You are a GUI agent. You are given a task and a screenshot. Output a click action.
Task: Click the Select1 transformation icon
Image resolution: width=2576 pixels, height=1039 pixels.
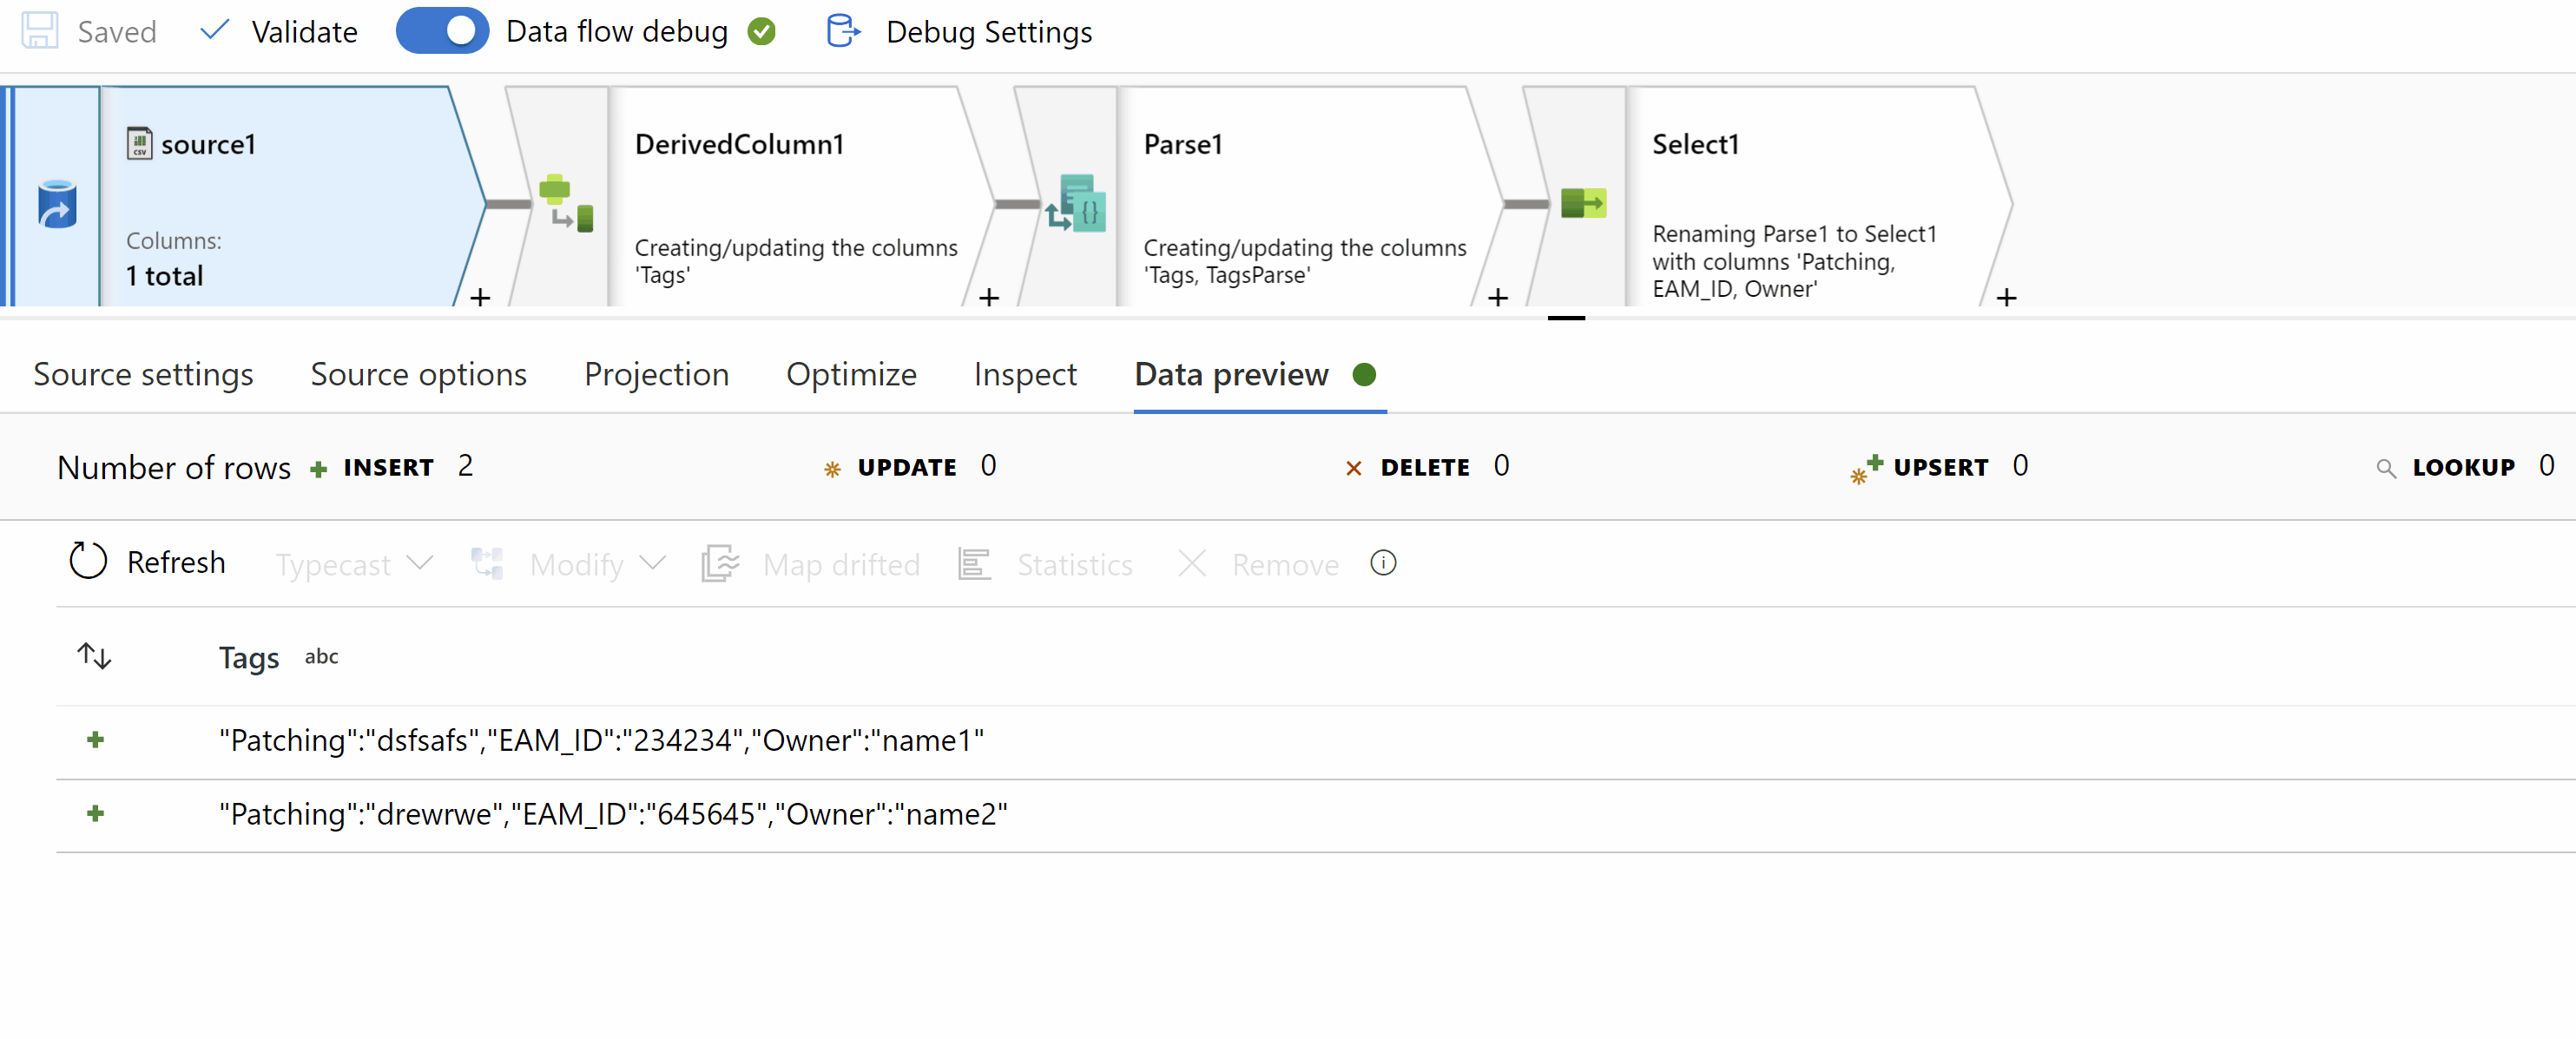(x=1582, y=203)
